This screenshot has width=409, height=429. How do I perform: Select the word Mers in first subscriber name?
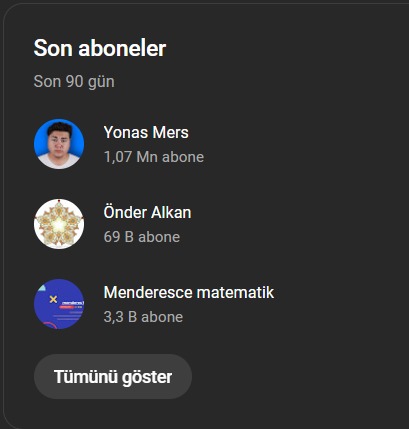tap(170, 132)
